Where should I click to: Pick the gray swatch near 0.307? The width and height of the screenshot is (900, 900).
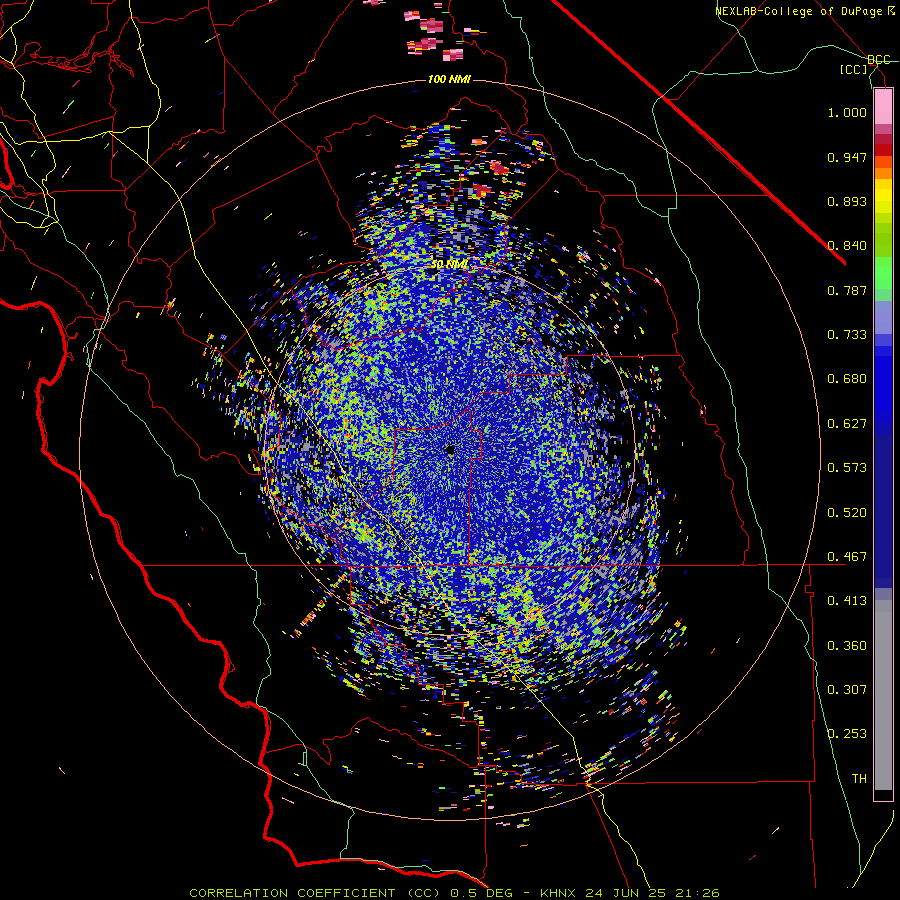(883, 695)
